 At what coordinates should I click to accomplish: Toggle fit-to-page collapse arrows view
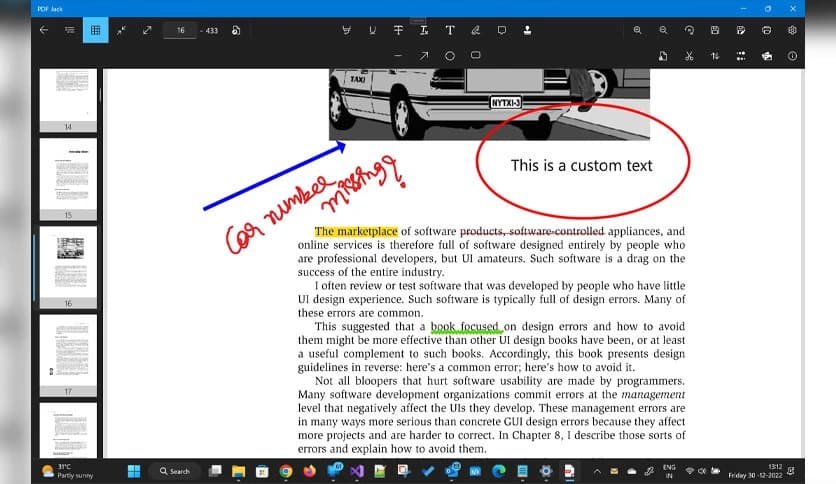(121, 30)
